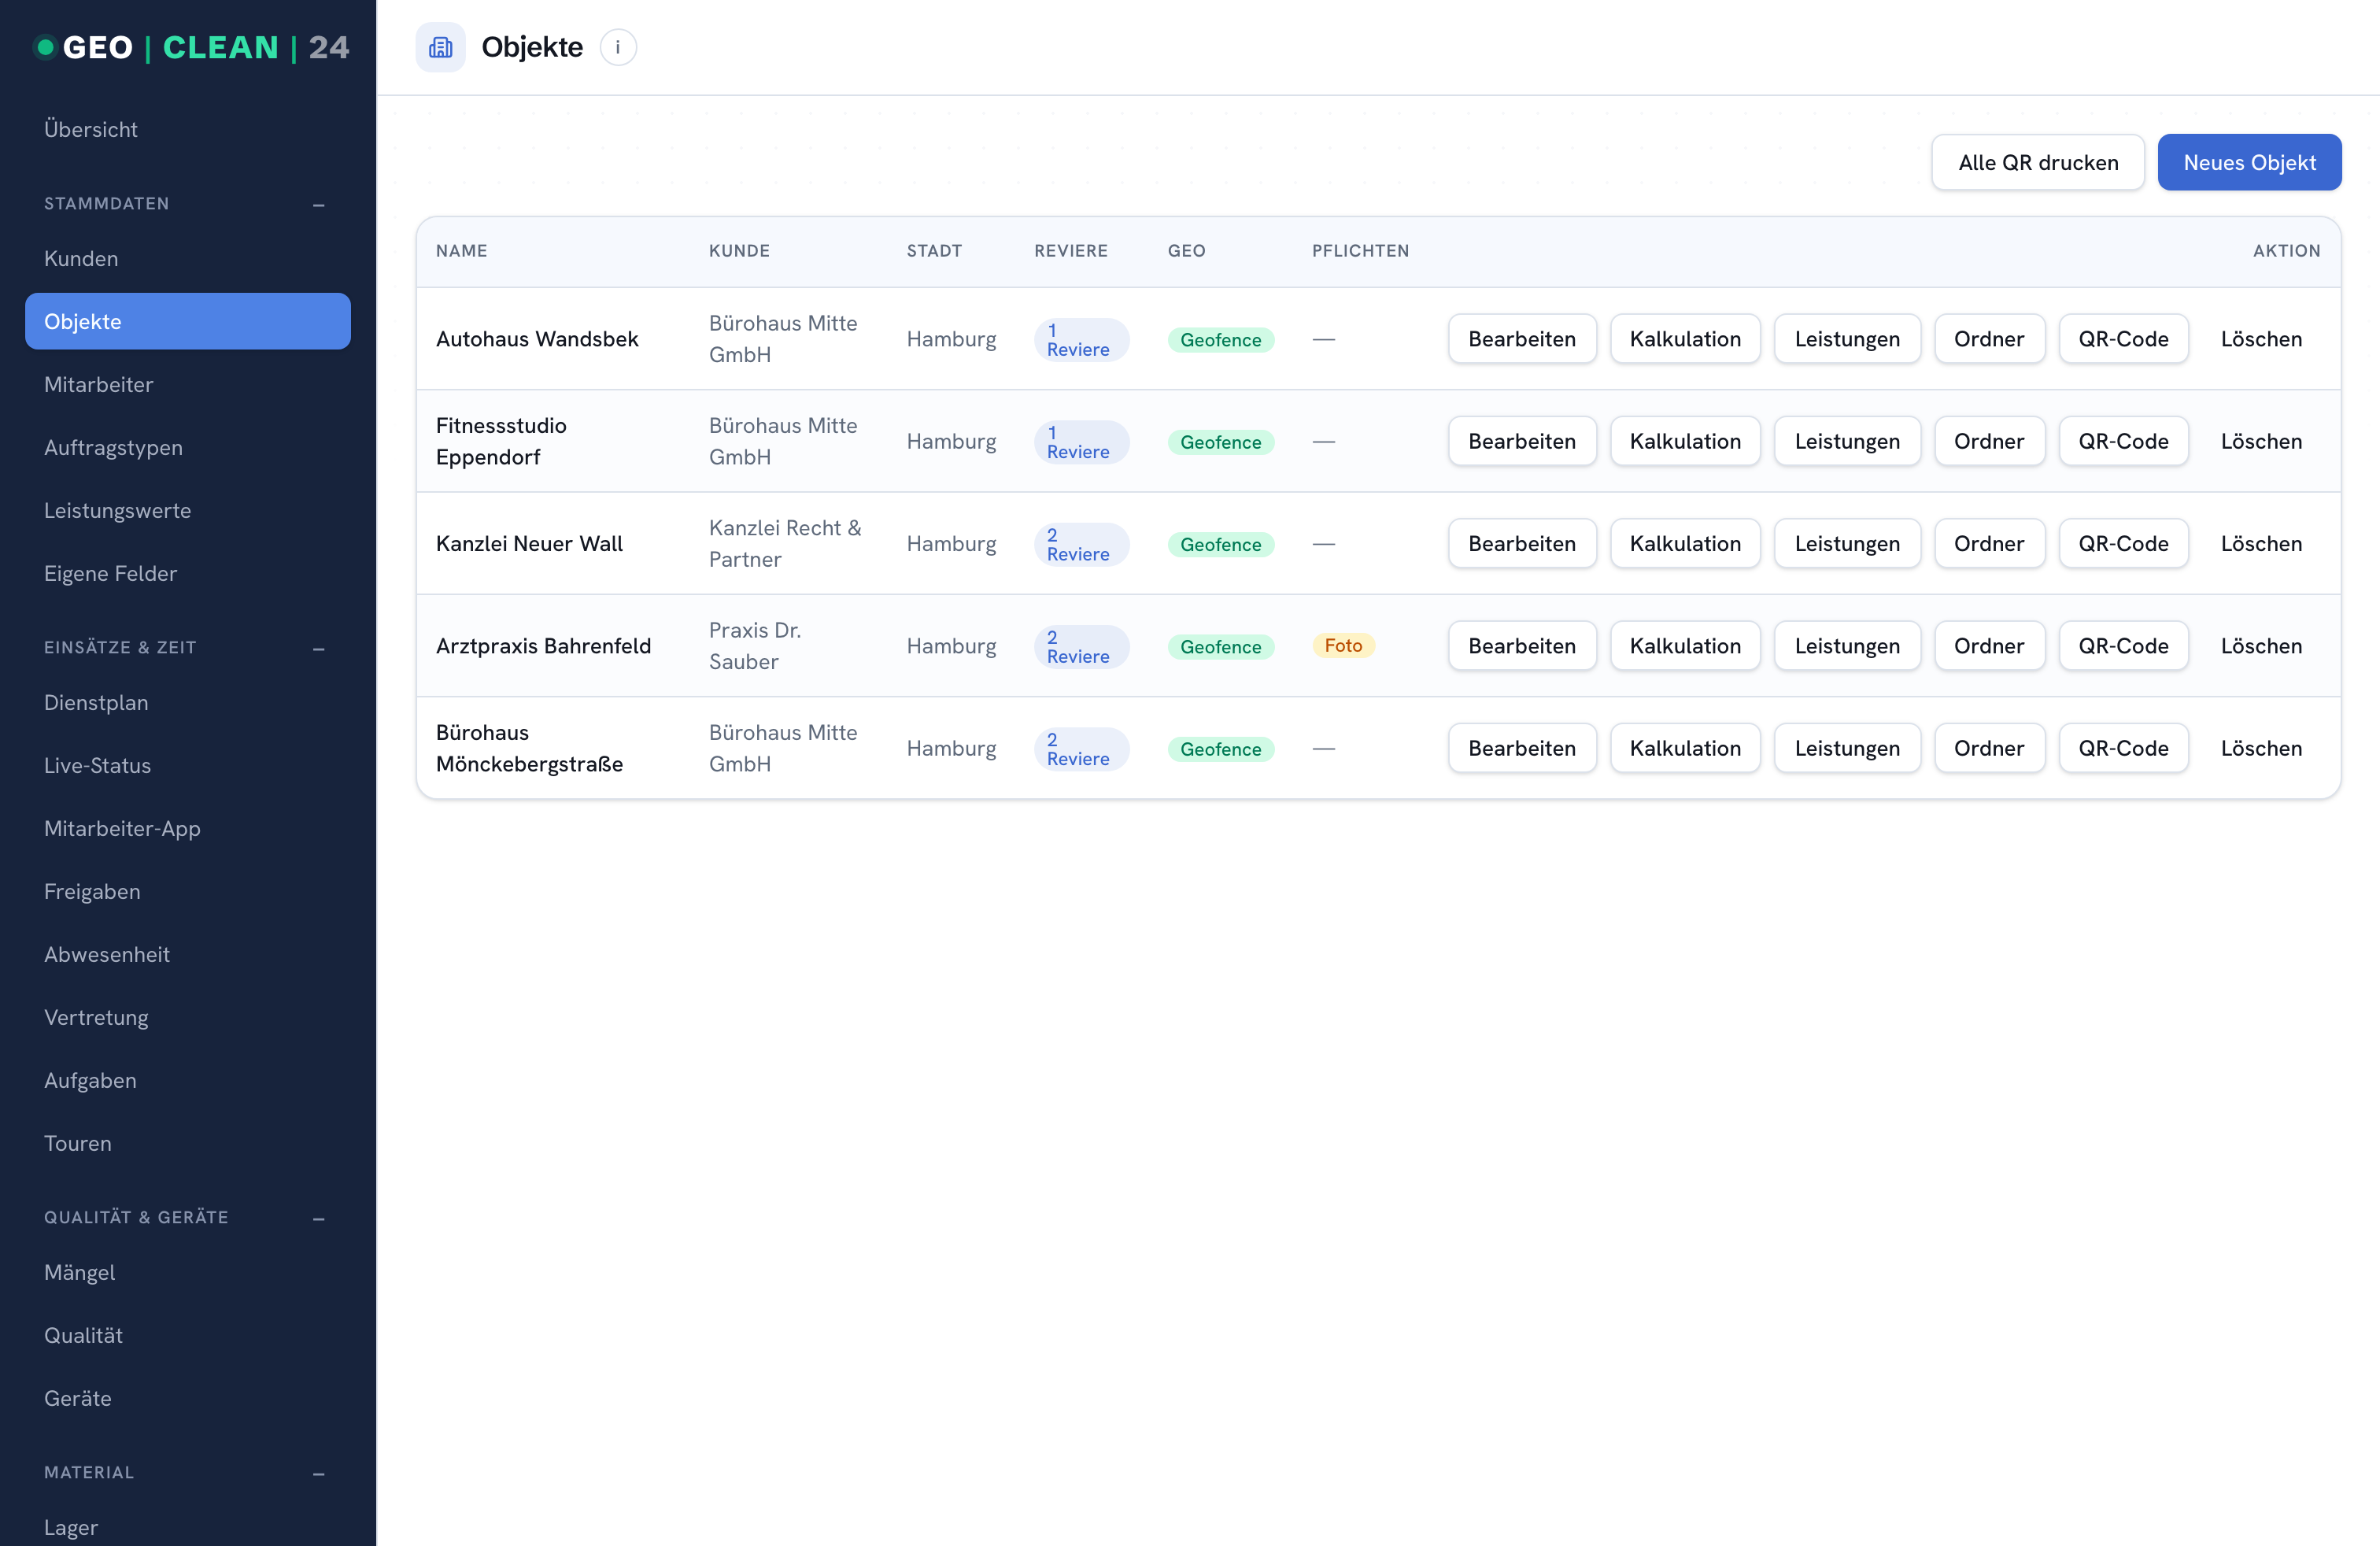Select Objekte in the sidebar
The image size is (2380, 1546).
coord(188,321)
